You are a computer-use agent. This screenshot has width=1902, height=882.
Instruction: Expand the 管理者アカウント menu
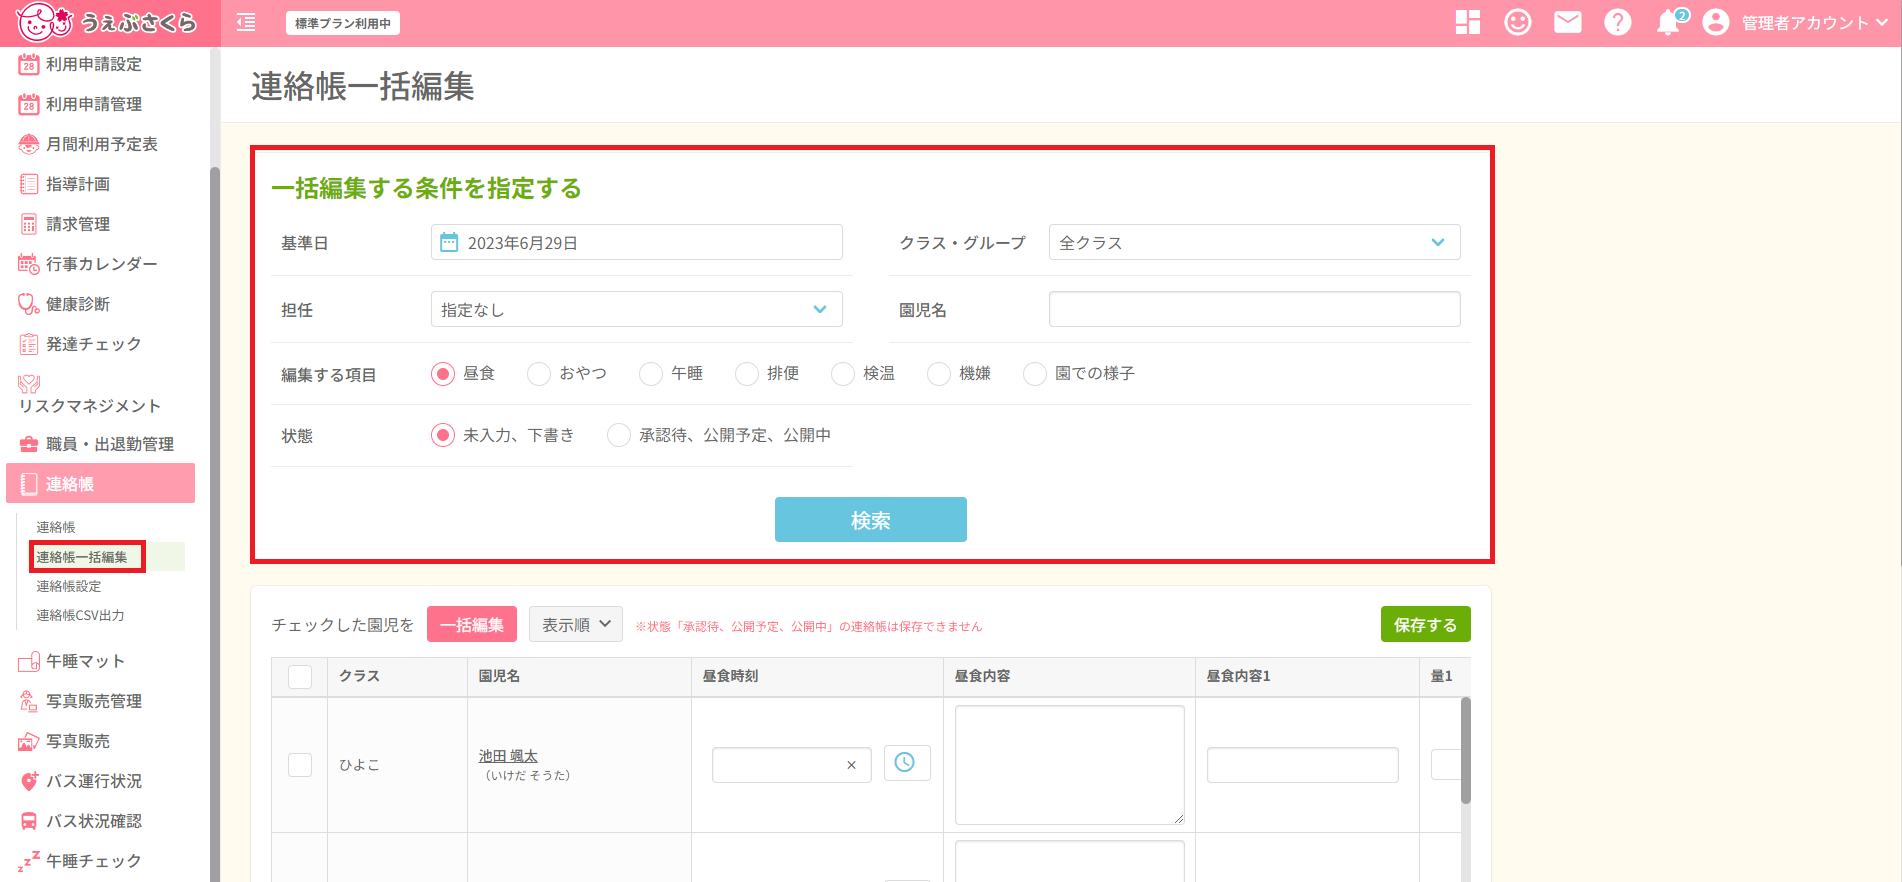point(1814,23)
